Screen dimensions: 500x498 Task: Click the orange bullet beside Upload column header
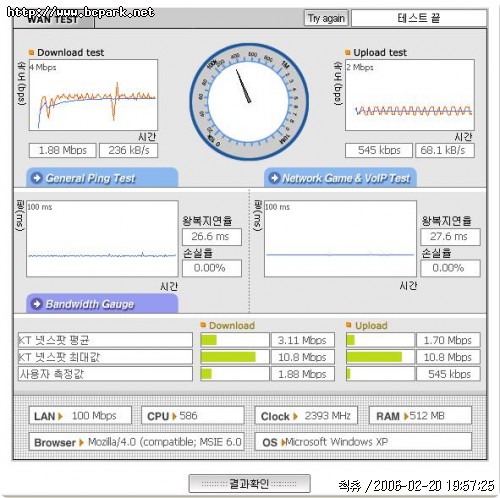349,325
